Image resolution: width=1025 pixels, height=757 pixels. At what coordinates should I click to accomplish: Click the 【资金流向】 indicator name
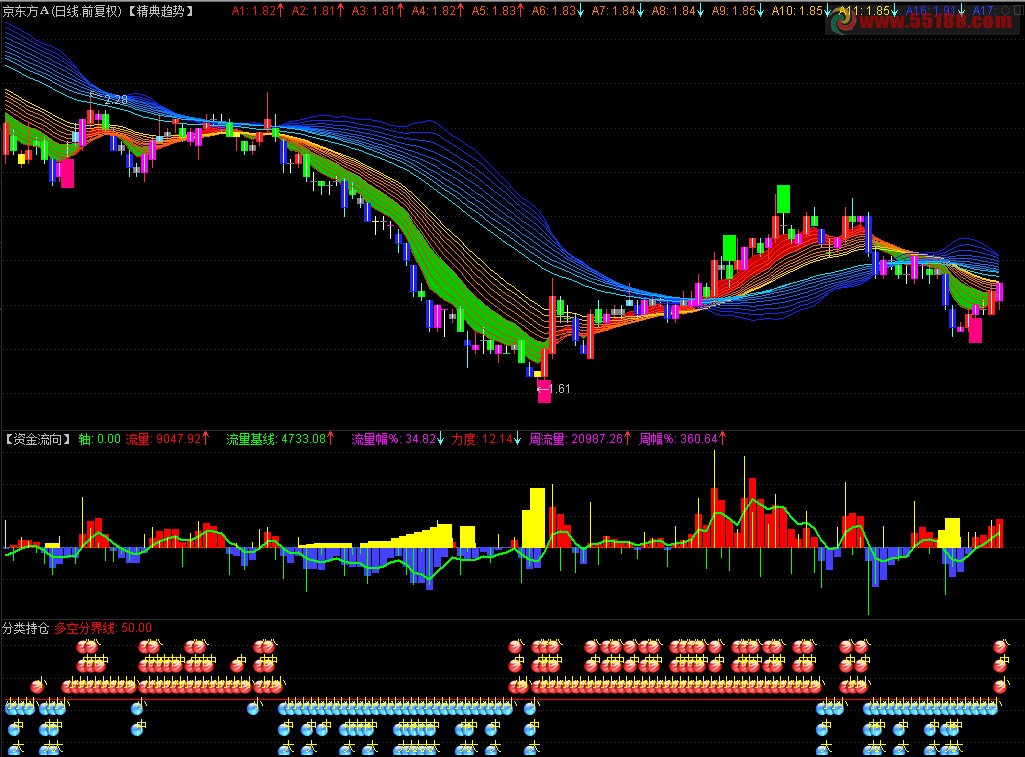coord(38,439)
